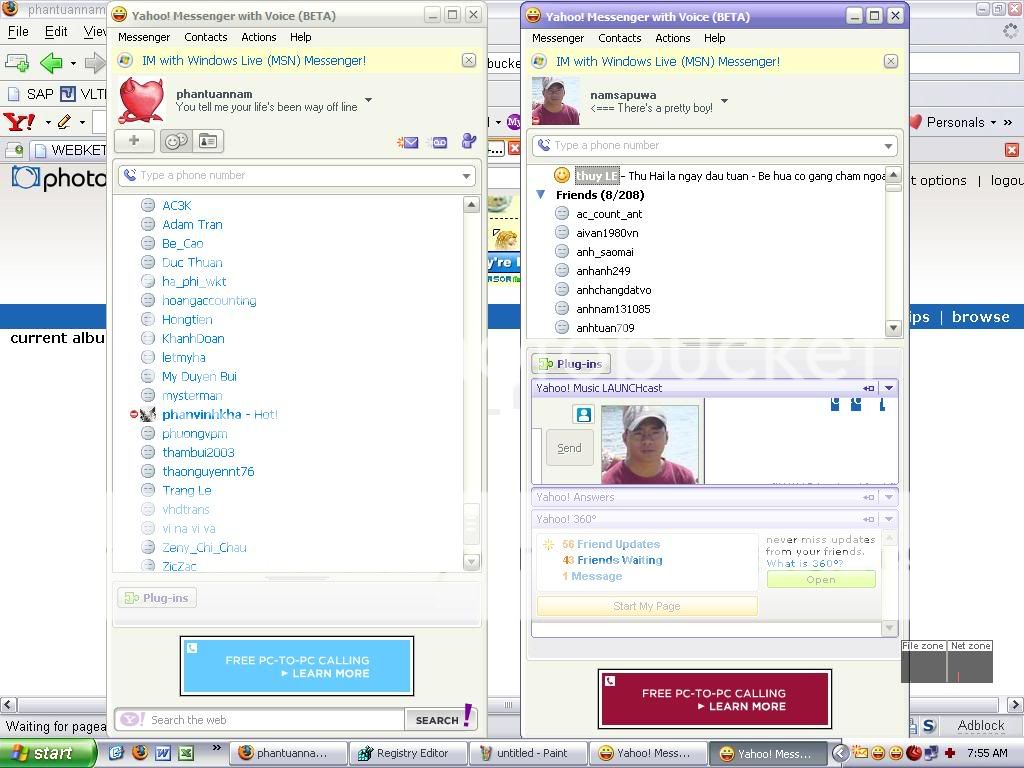The height and width of the screenshot is (768, 1024).
Task: Click the phanvinhkha contact avatar icon
Action: tap(148, 415)
